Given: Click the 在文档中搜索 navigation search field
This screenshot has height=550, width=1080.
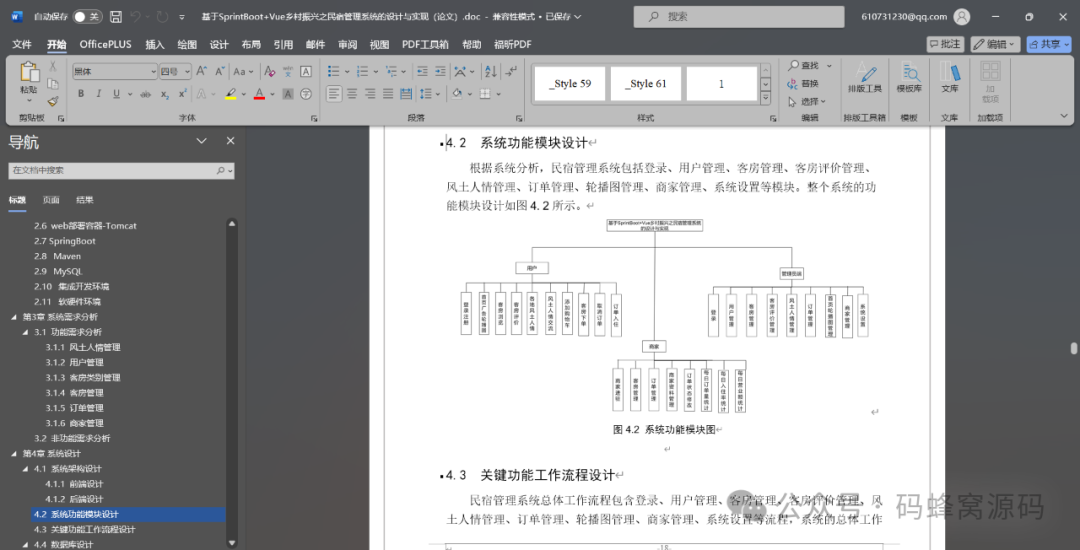Looking at the screenshot, I should (x=121, y=170).
